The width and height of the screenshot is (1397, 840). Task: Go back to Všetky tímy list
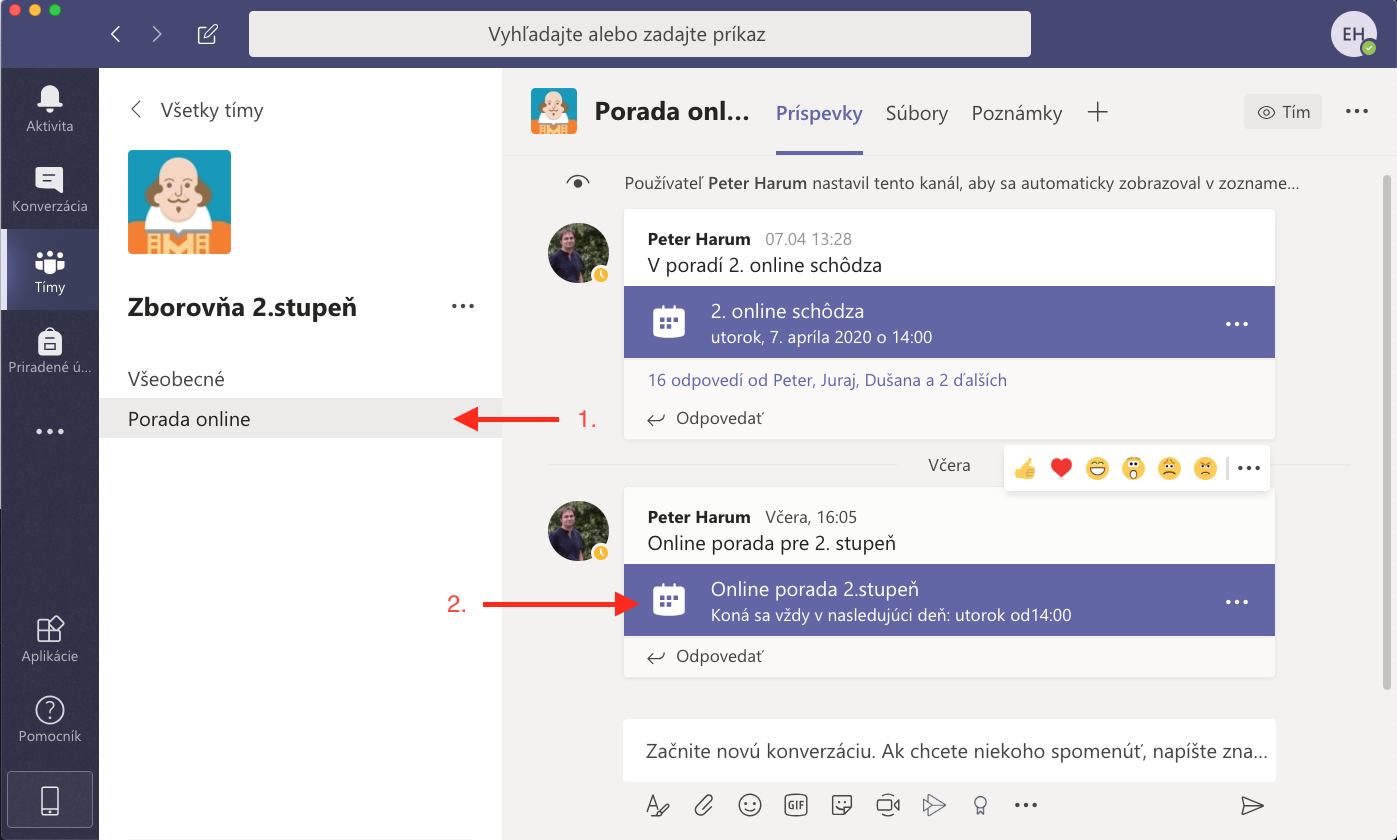[x=198, y=110]
